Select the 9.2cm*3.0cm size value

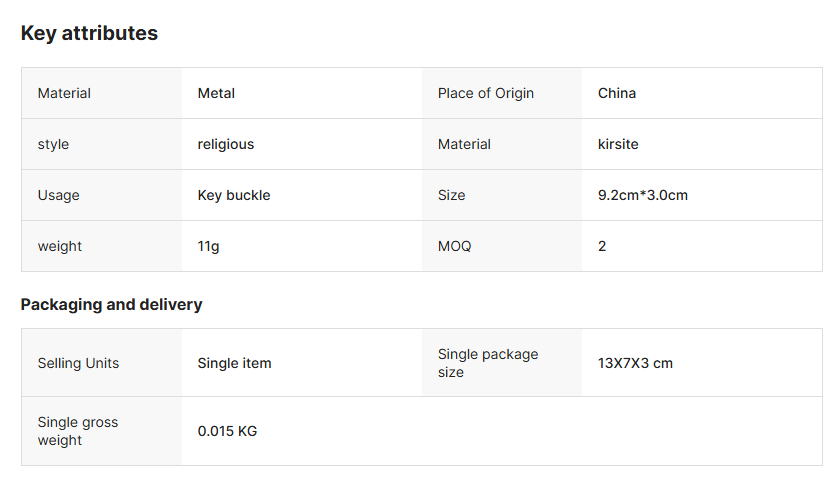coord(643,195)
